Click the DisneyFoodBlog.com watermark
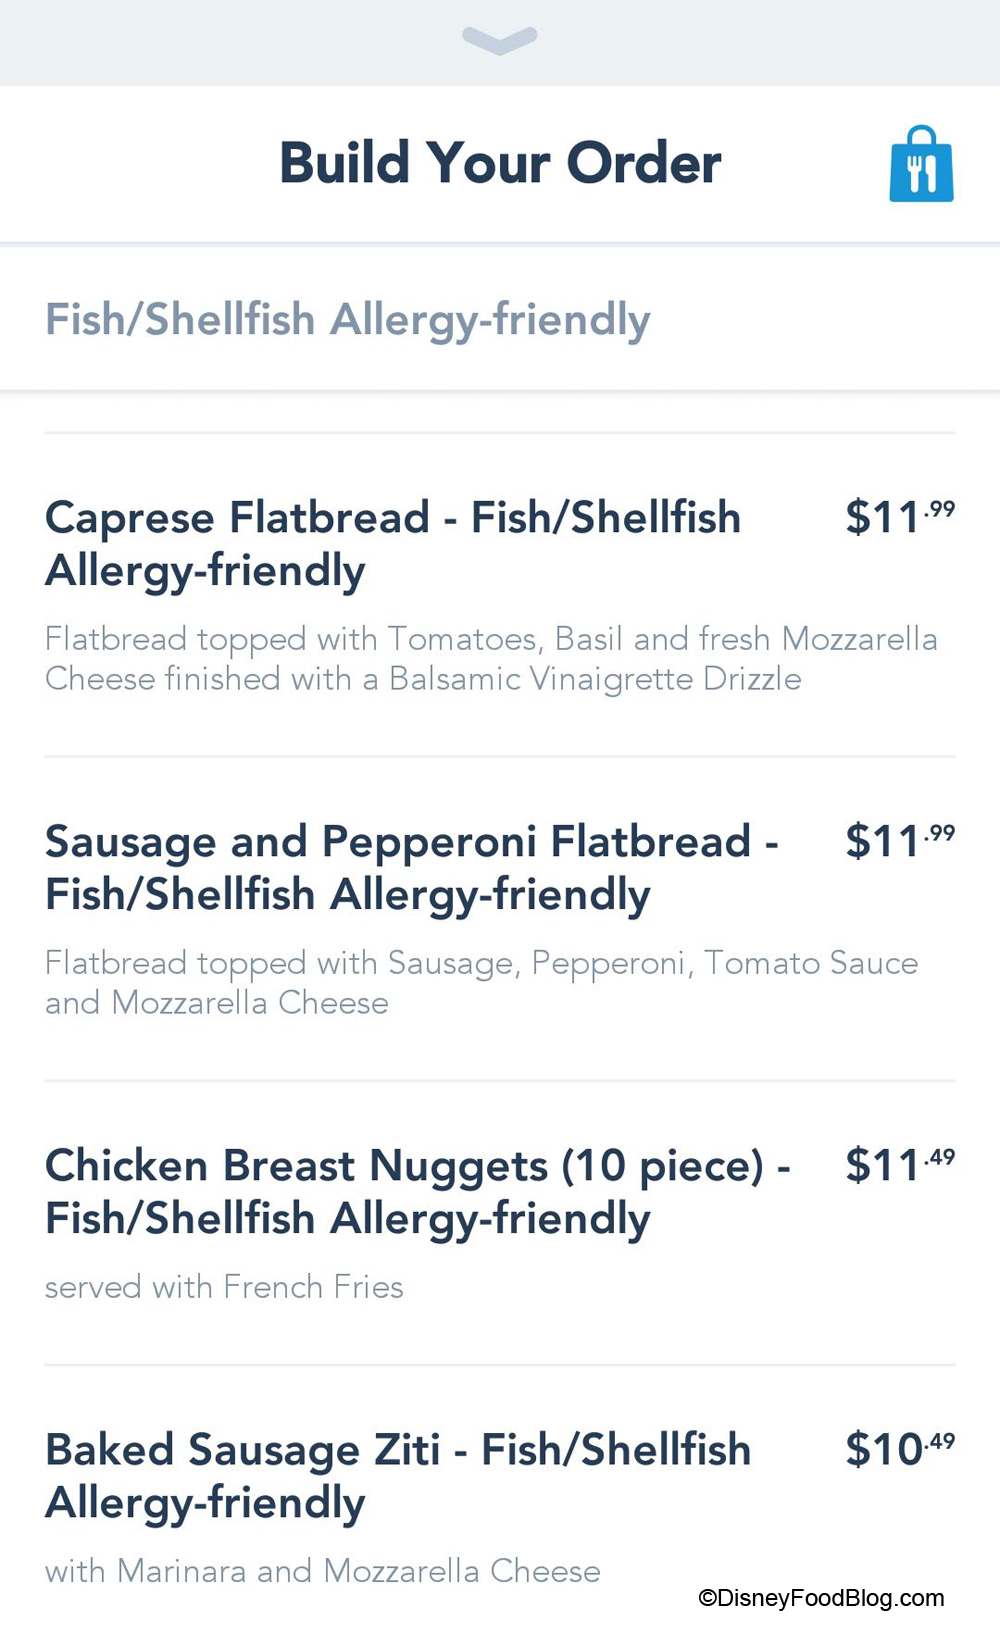1000x1633 pixels. coord(821,1598)
